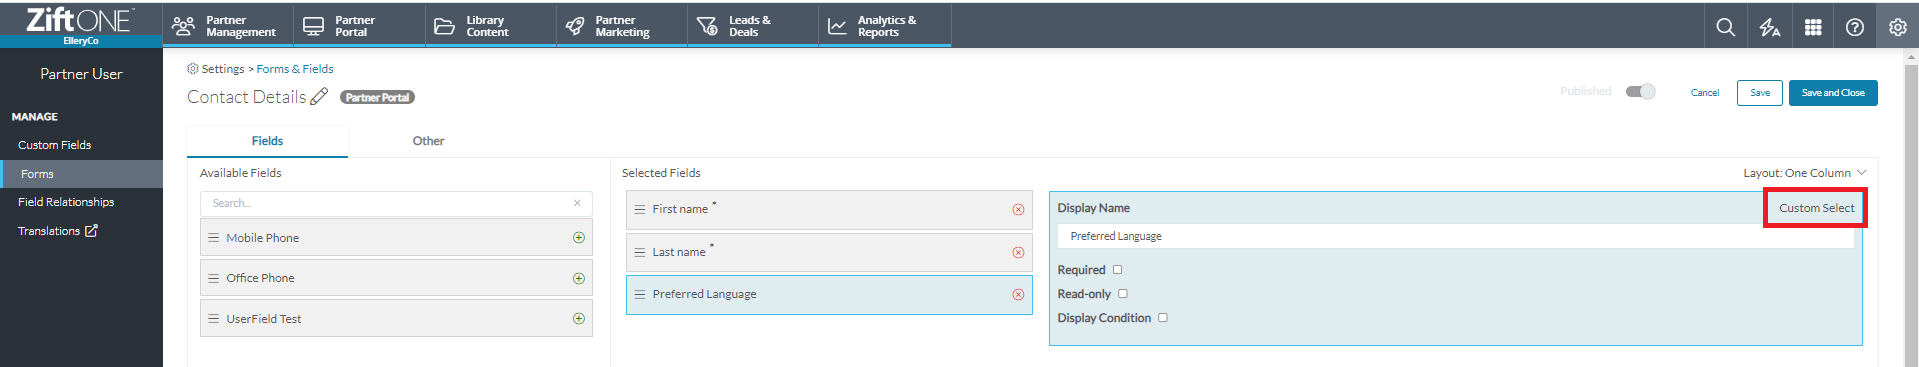Add Mobile Phone field with plus icon
Viewport: 1919px width, 367px height.
(578, 237)
